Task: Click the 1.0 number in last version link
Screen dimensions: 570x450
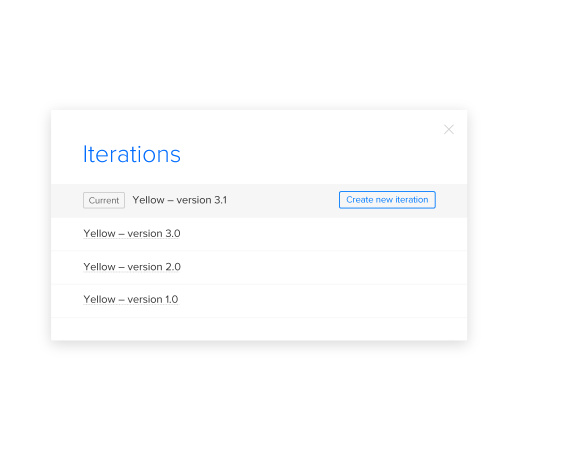Action: pos(171,300)
